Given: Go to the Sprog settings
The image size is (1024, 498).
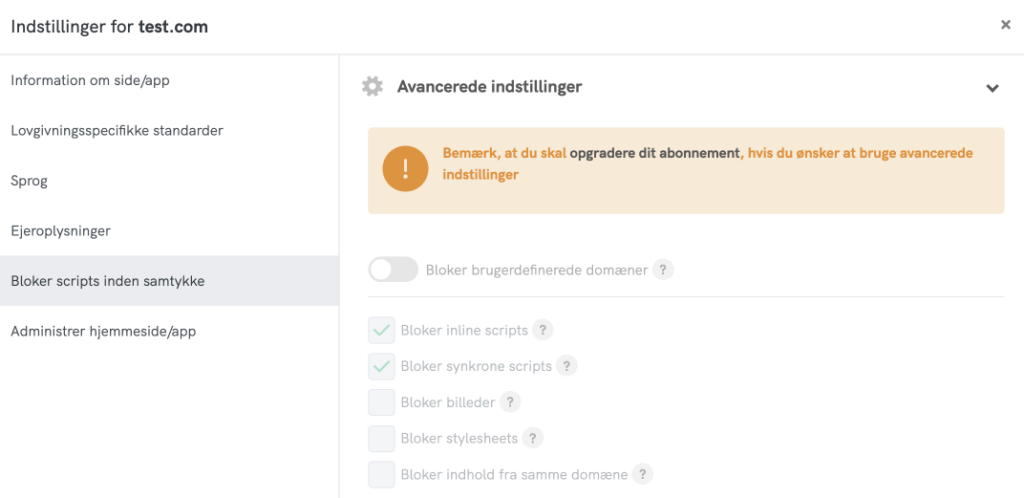Looking at the screenshot, I should [29, 181].
